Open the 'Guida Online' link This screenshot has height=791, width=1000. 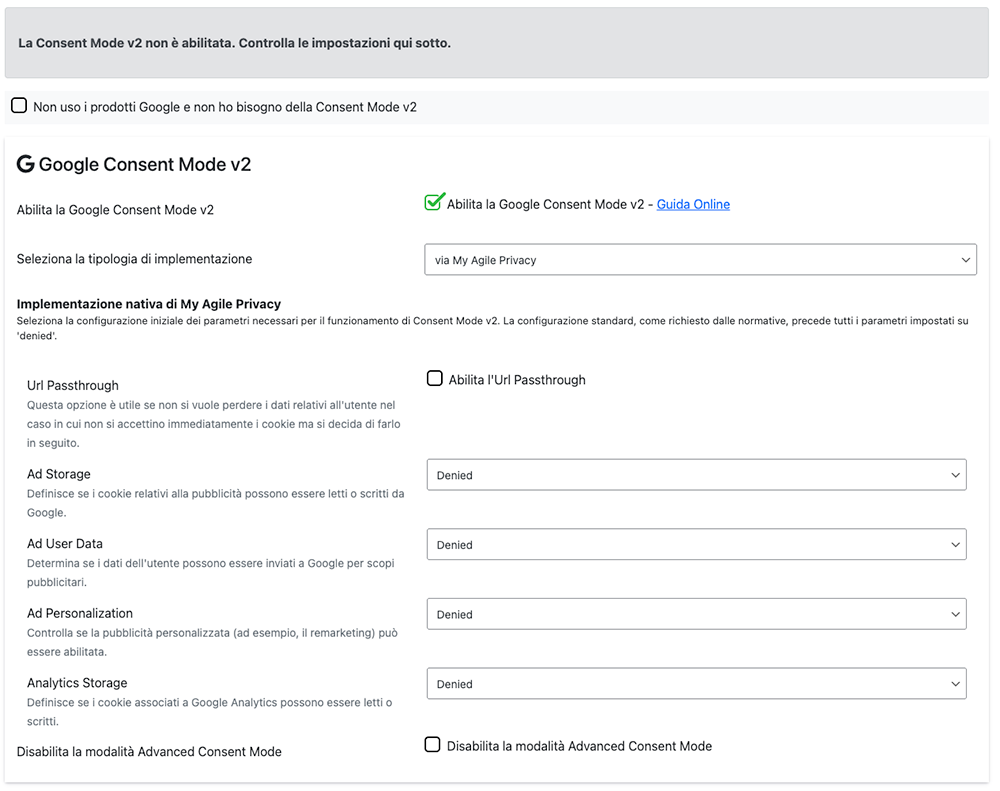pos(693,205)
